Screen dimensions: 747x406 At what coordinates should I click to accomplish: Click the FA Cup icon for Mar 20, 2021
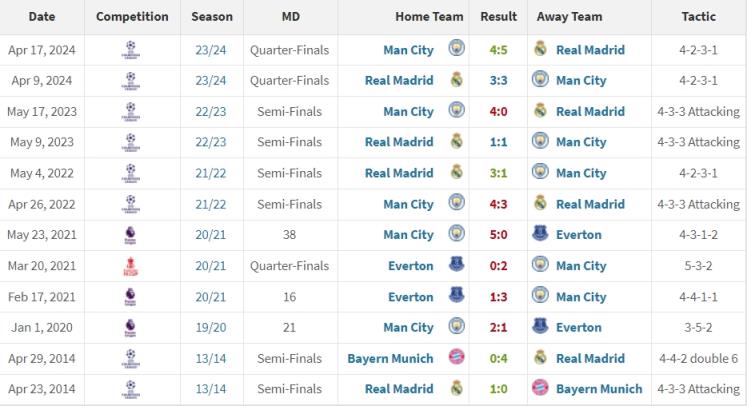click(131, 266)
